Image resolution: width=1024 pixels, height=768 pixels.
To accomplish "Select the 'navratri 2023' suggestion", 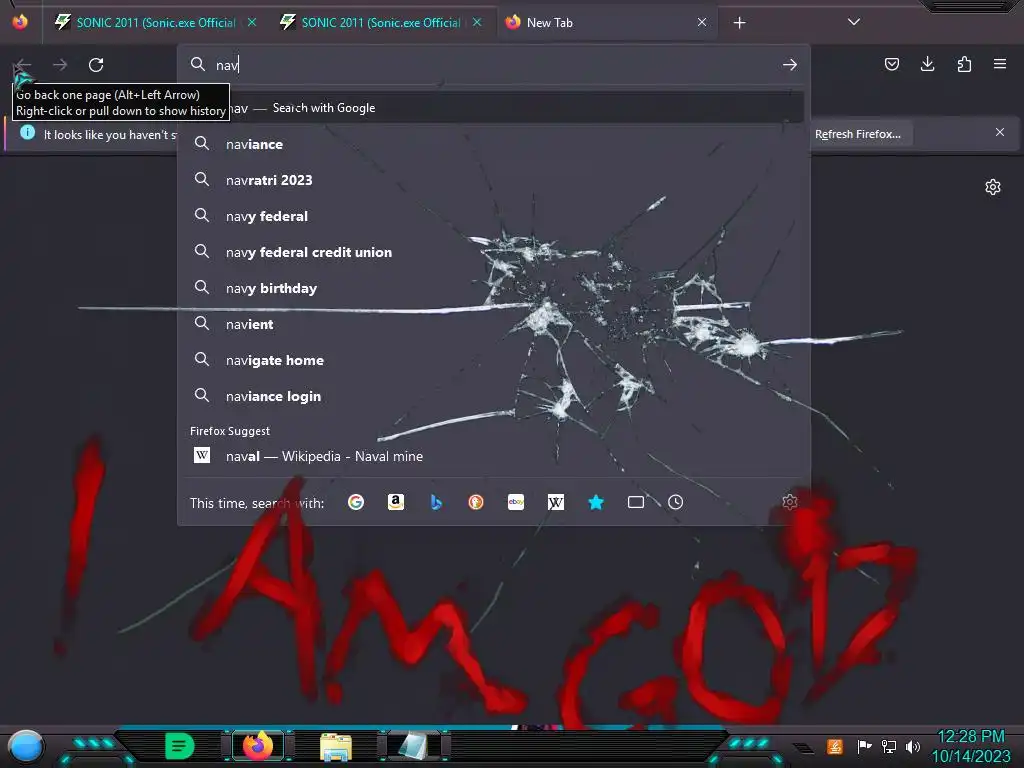I will pyautogui.click(x=493, y=180).
